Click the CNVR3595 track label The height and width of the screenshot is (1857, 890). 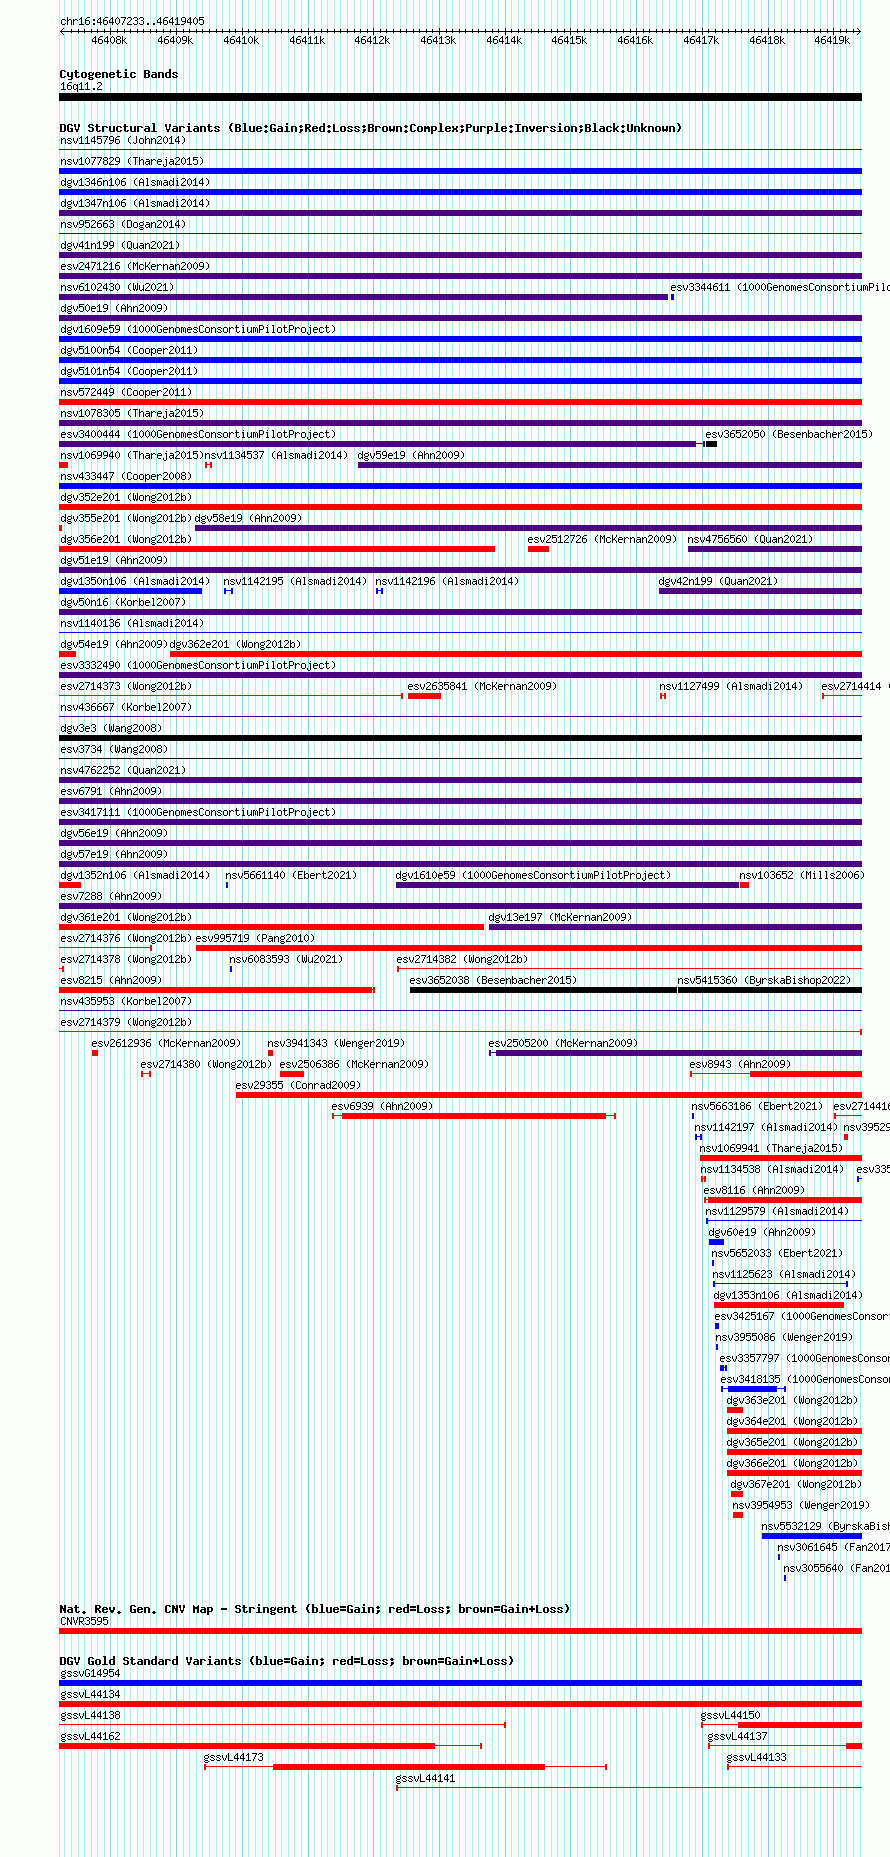pyautogui.click(x=84, y=1621)
